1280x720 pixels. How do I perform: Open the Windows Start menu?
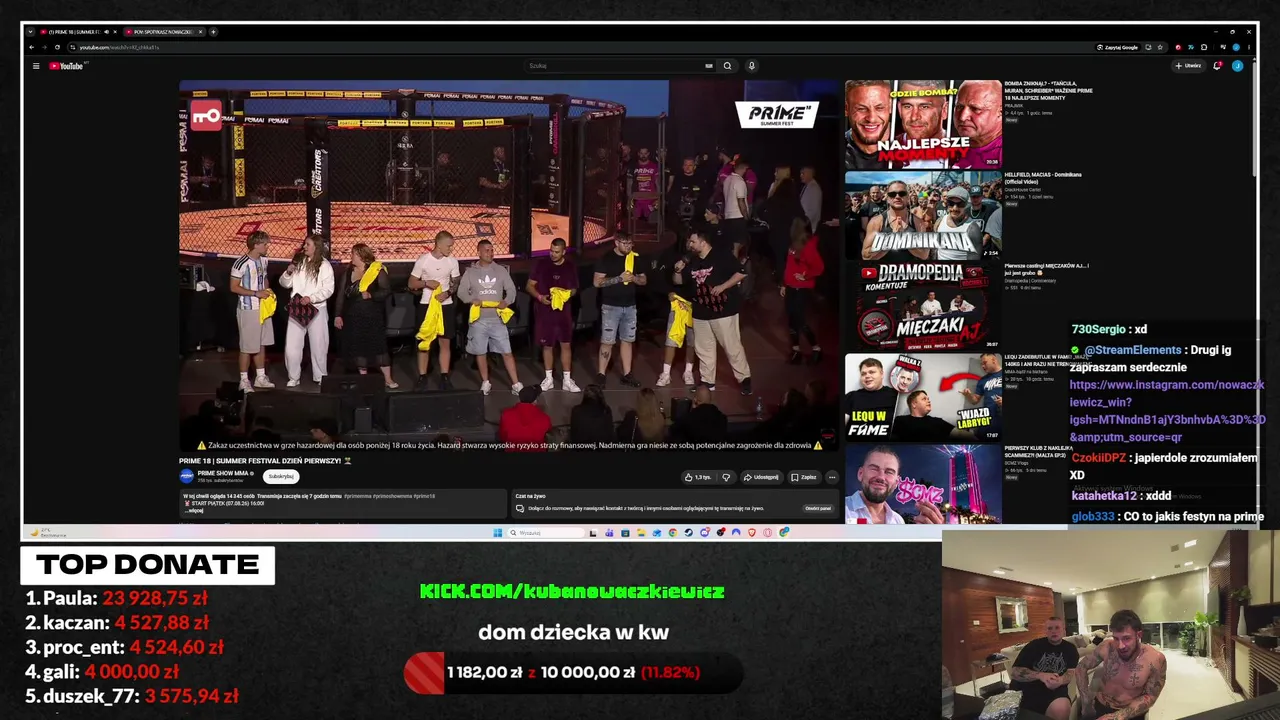click(497, 532)
